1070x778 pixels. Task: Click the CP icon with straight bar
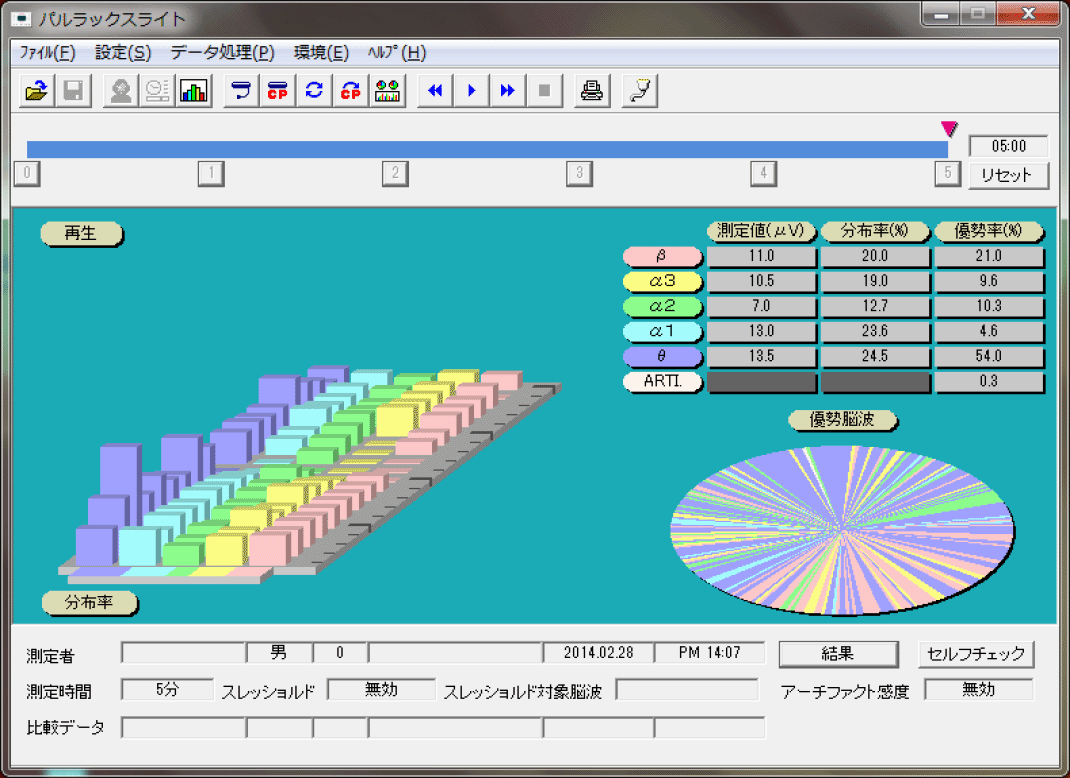click(278, 91)
